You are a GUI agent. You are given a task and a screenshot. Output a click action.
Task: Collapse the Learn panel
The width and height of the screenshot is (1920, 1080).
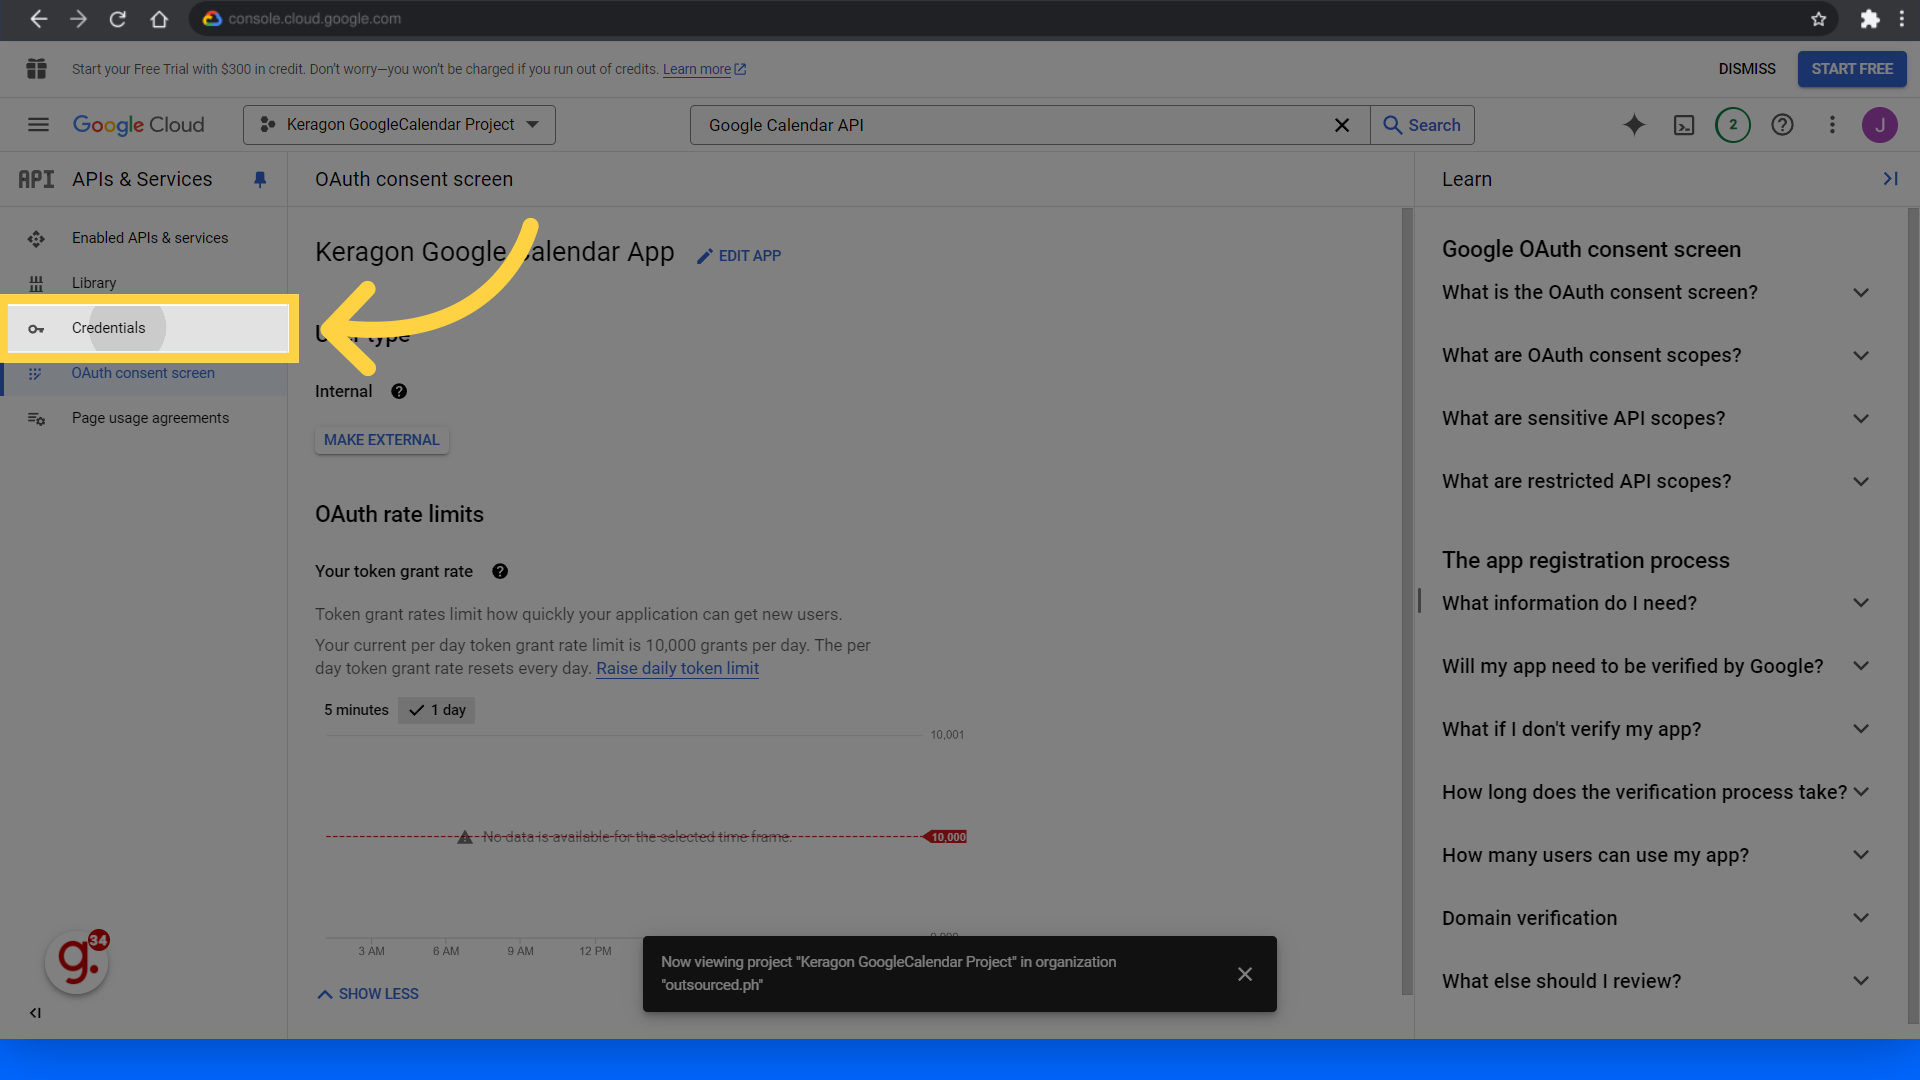point(1890,179)
